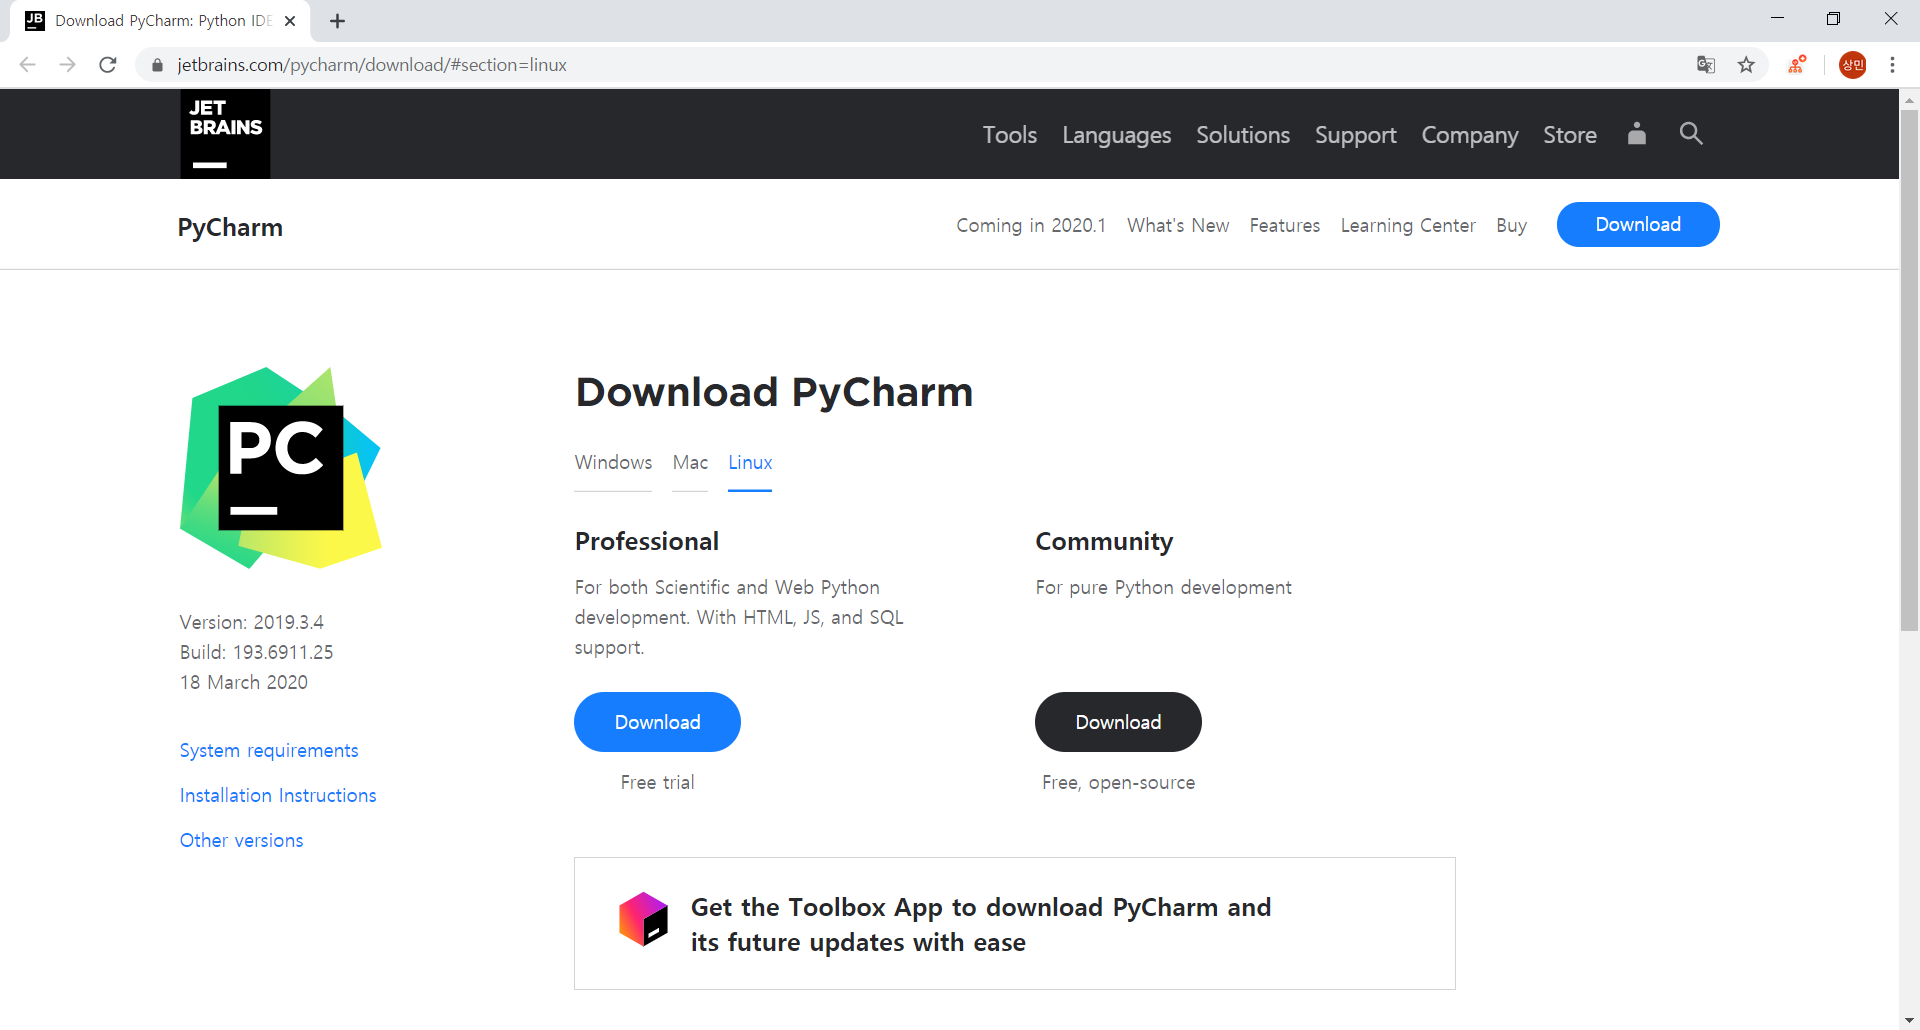Open the Languages menu
The image size is (1920, 1030).
coord(1116,135)
